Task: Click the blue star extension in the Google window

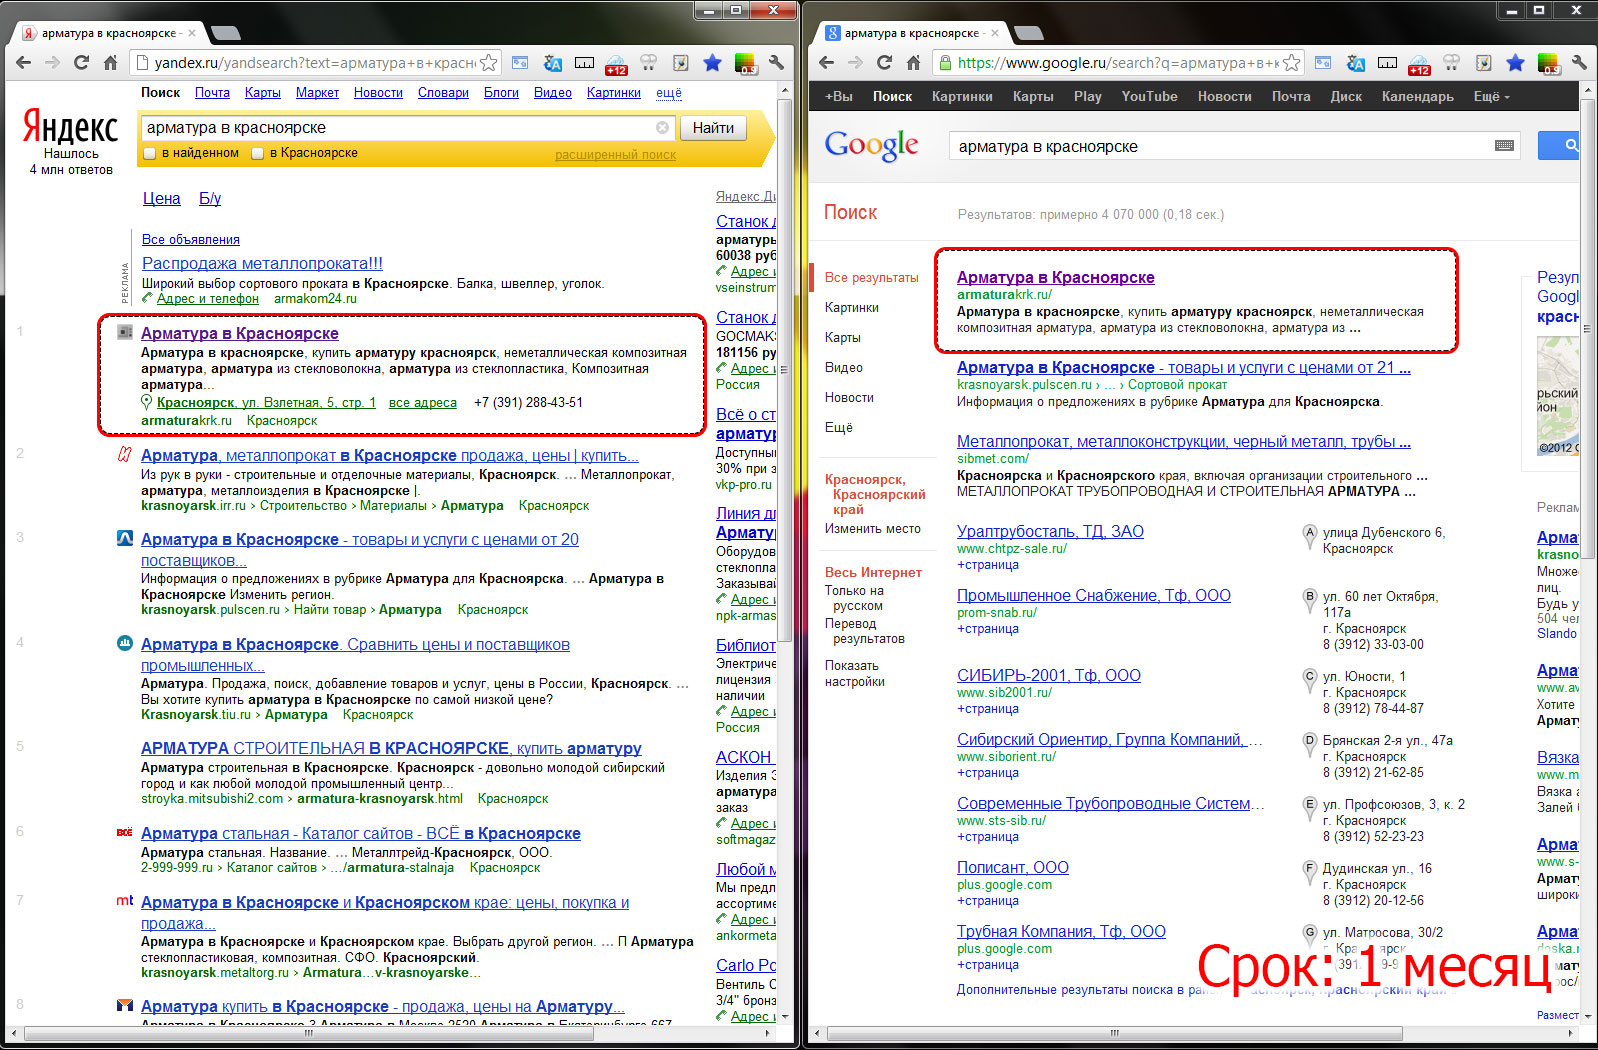Action: pos(1516,63)
